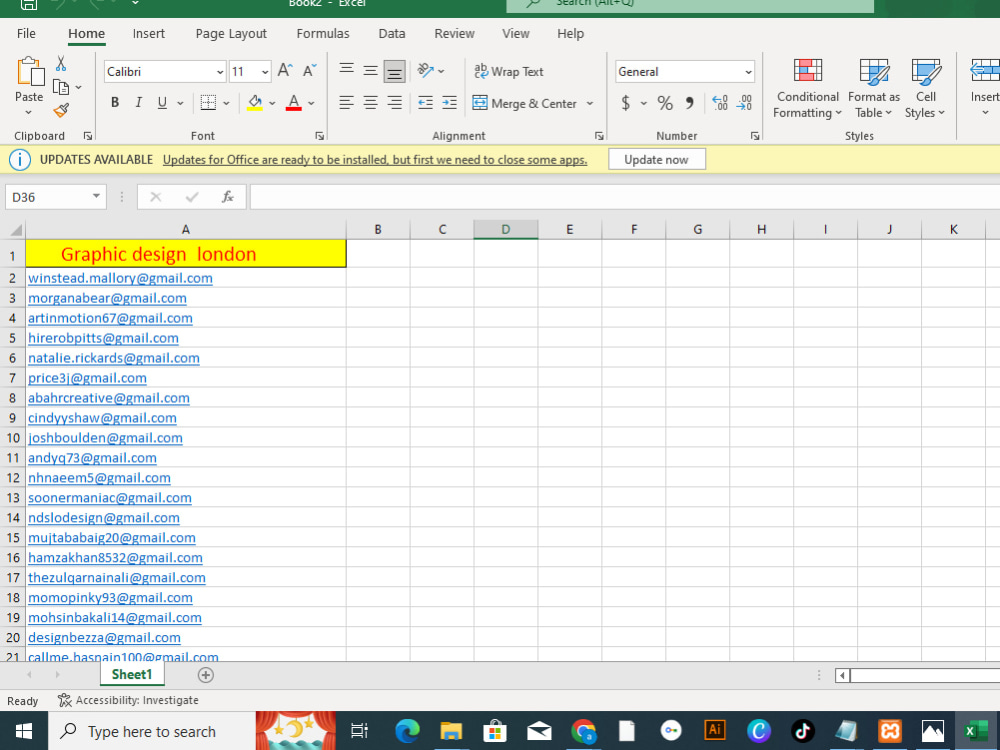Open the Font dialog launcher

pos(319,136)
